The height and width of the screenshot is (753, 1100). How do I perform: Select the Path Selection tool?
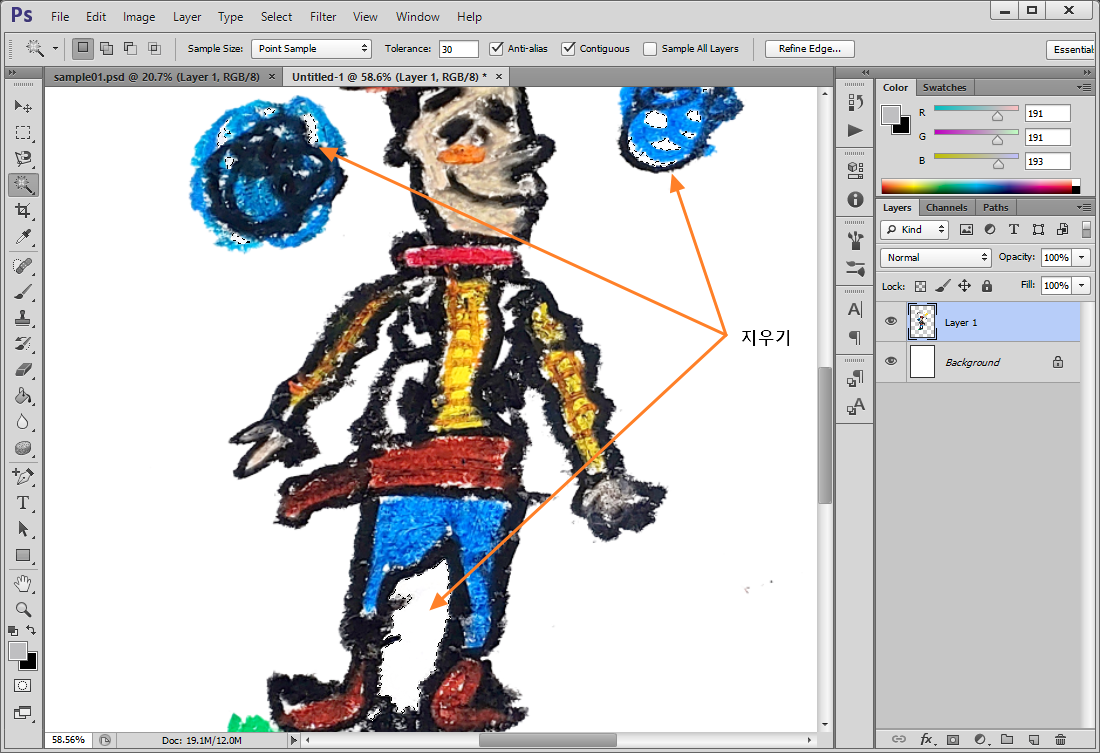(x=22, y=529)
